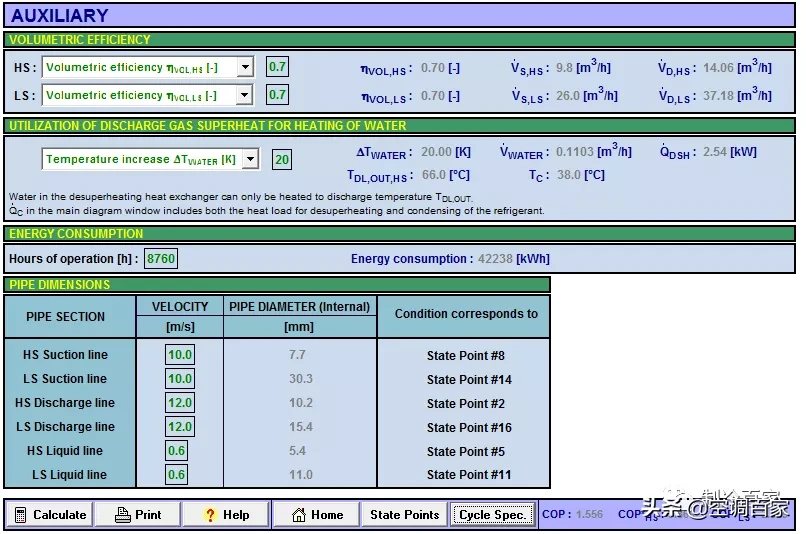Click the printer icon on Print button
The width and height of the screenshot is (806, 534).
(x=123, y=514)
